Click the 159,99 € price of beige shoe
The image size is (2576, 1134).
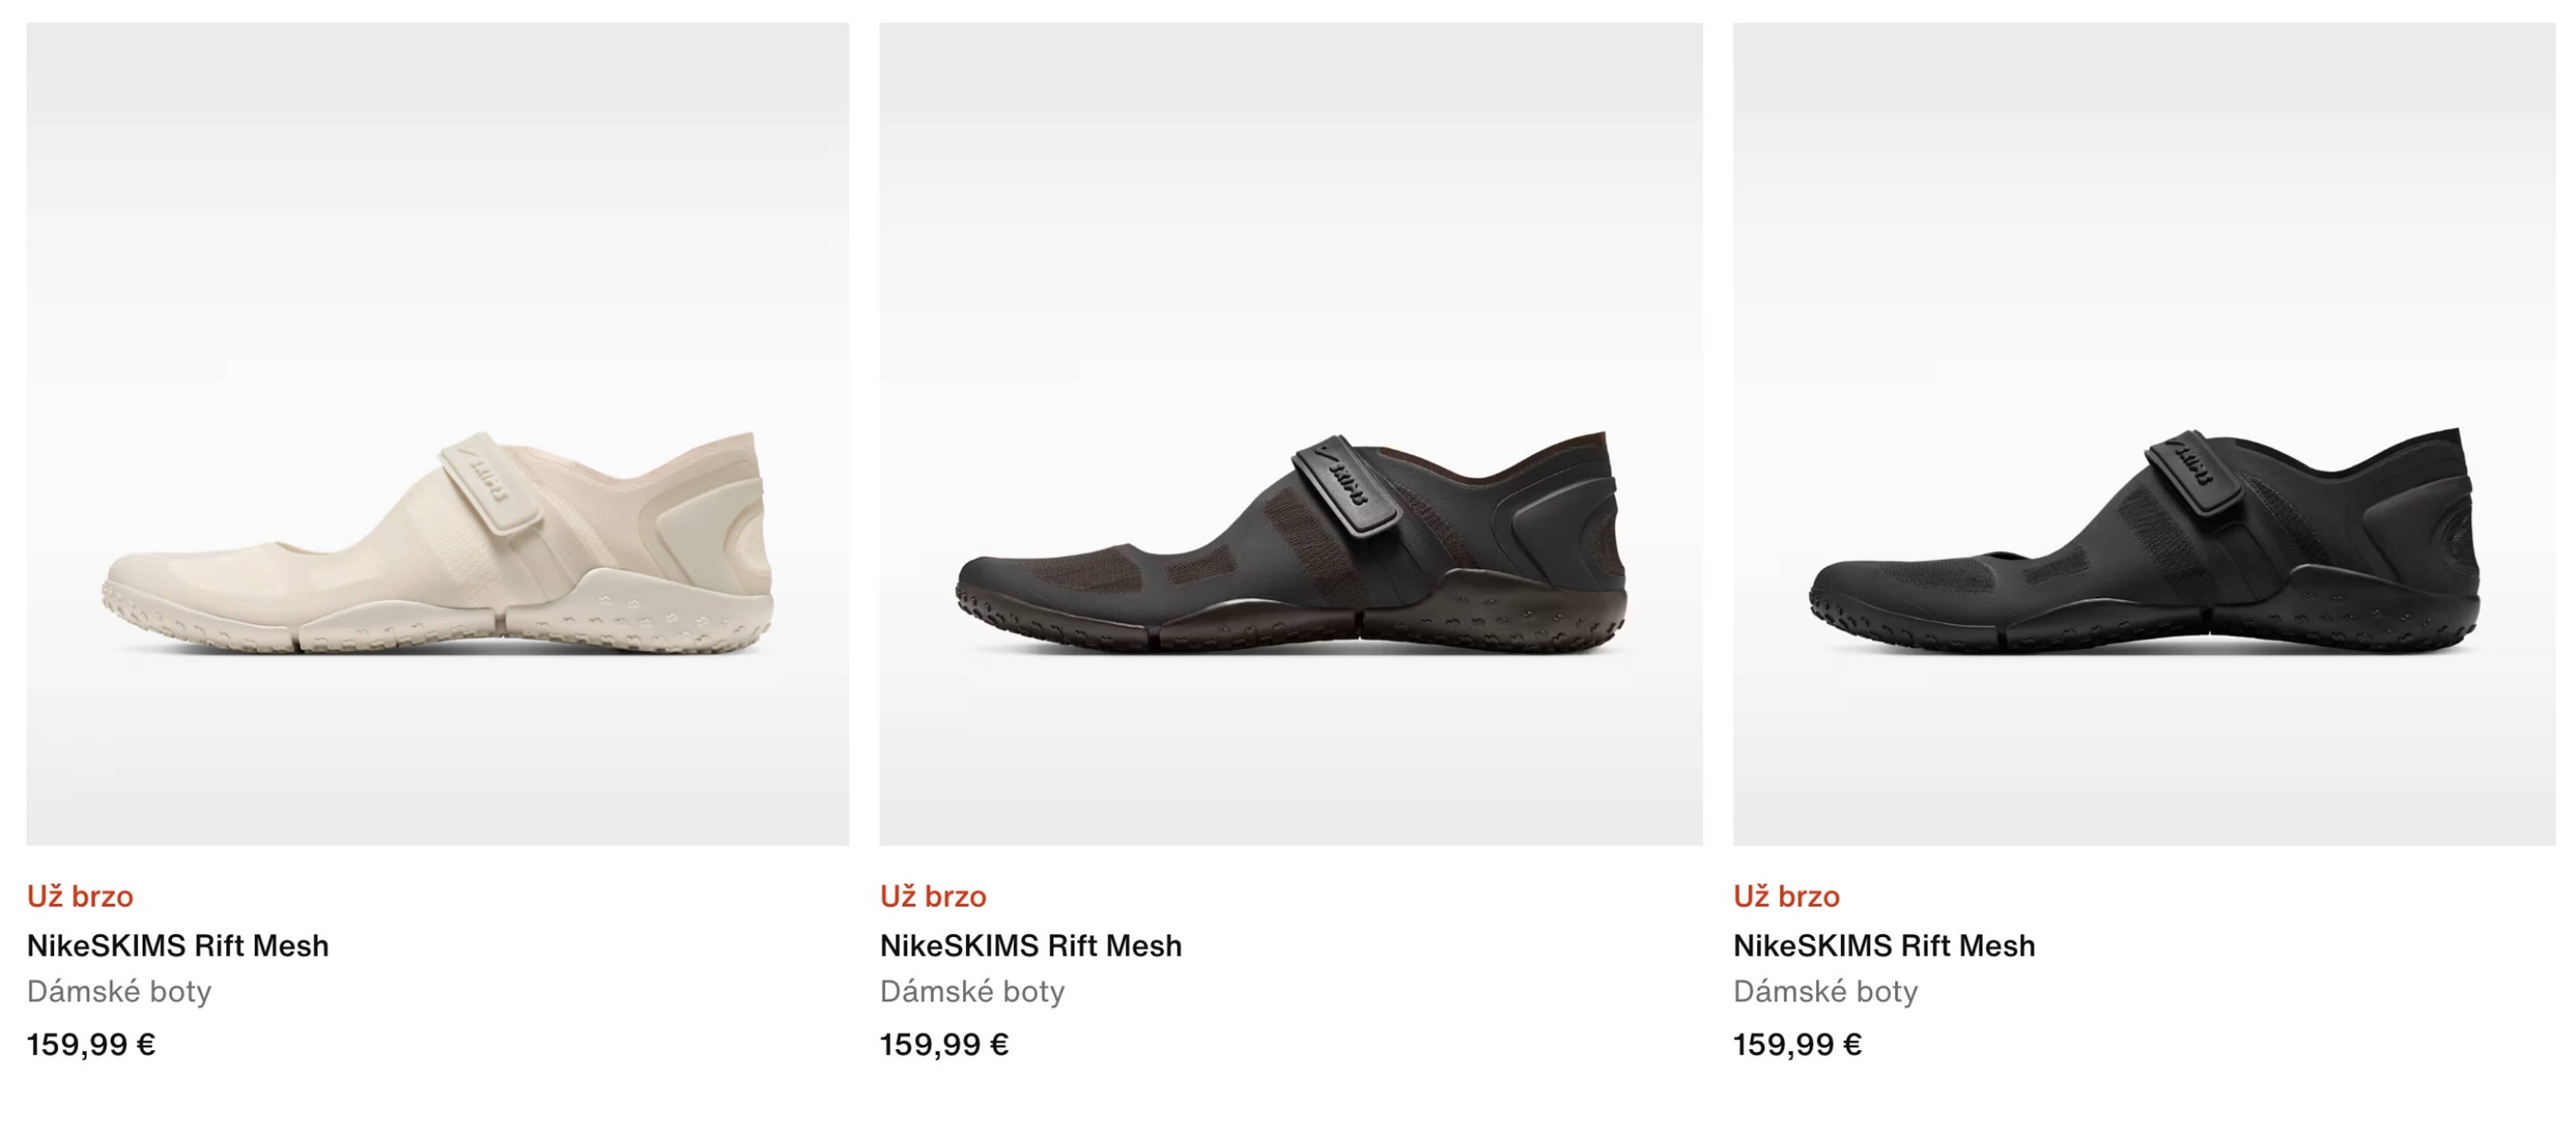coord(91,1044)
